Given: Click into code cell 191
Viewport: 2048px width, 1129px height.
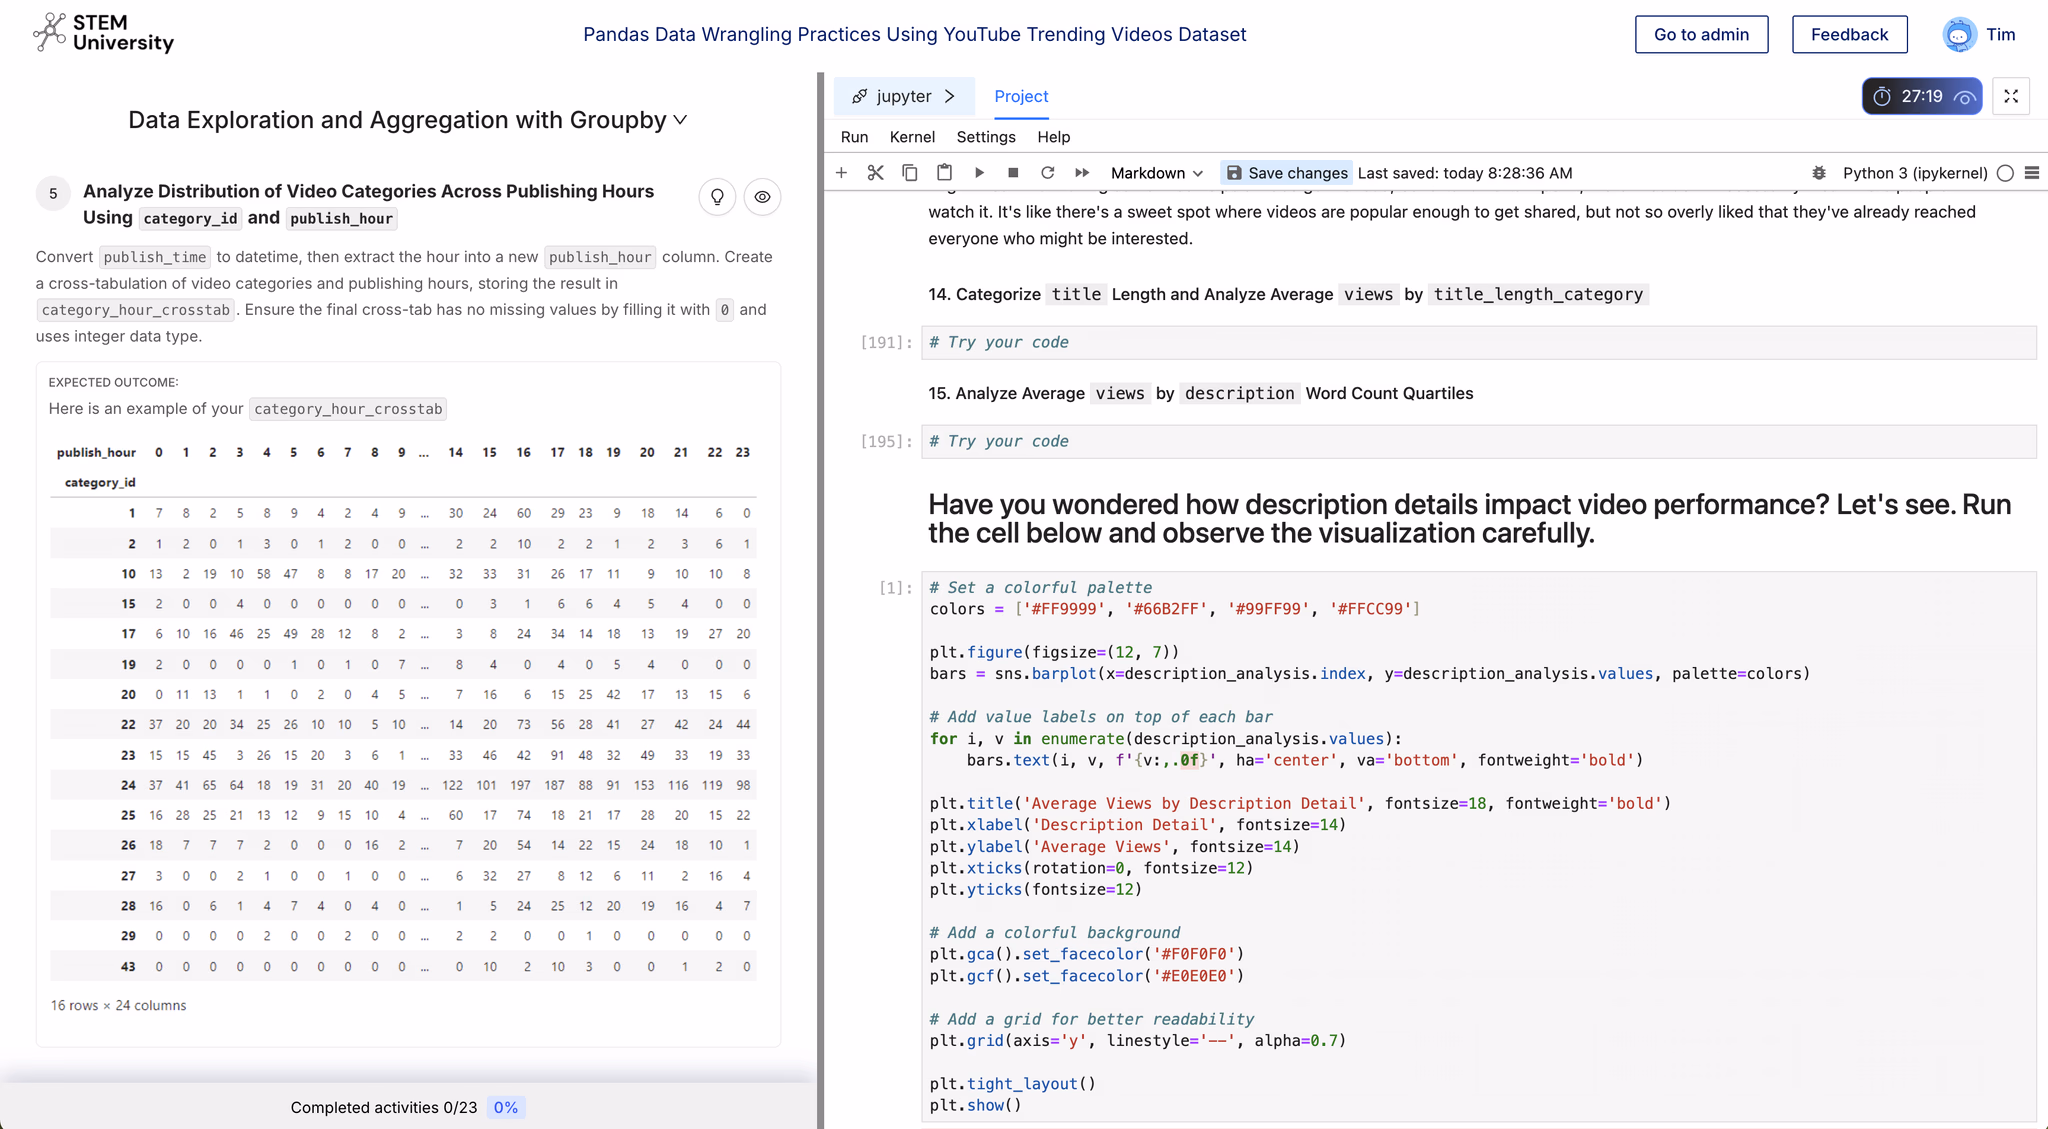Looking at the screenshot, I should [1478, 342].
